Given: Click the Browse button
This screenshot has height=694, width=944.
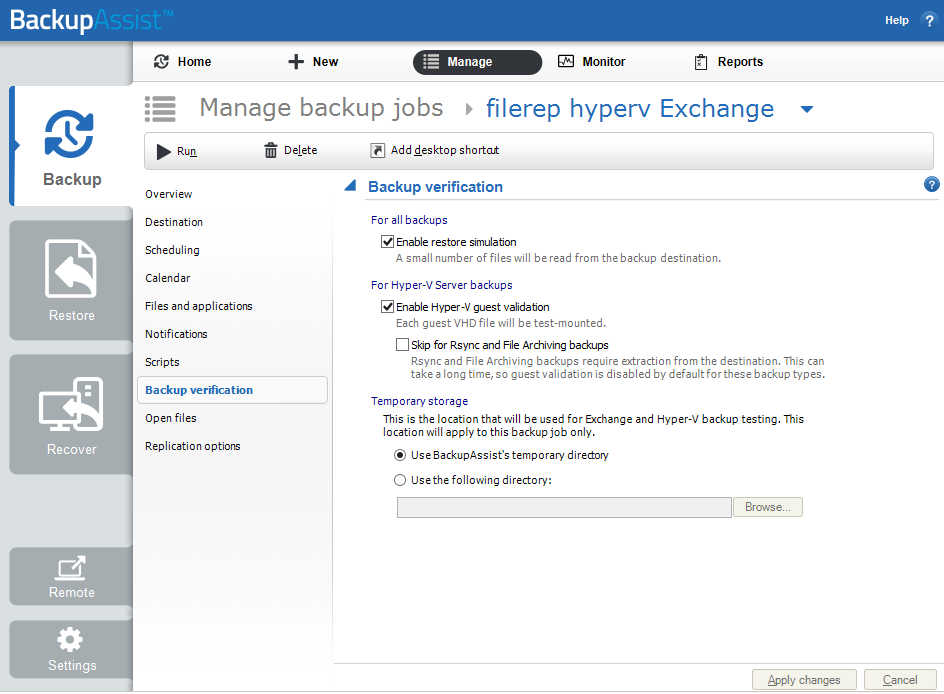Looking at the screenshot, I should pos(768,507).
